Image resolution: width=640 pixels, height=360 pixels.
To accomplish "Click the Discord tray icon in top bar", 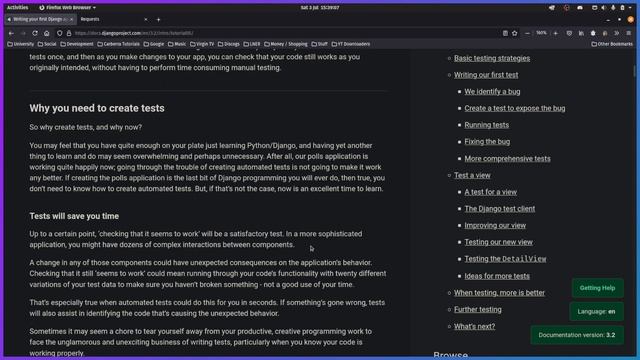I will coord(580,7).
